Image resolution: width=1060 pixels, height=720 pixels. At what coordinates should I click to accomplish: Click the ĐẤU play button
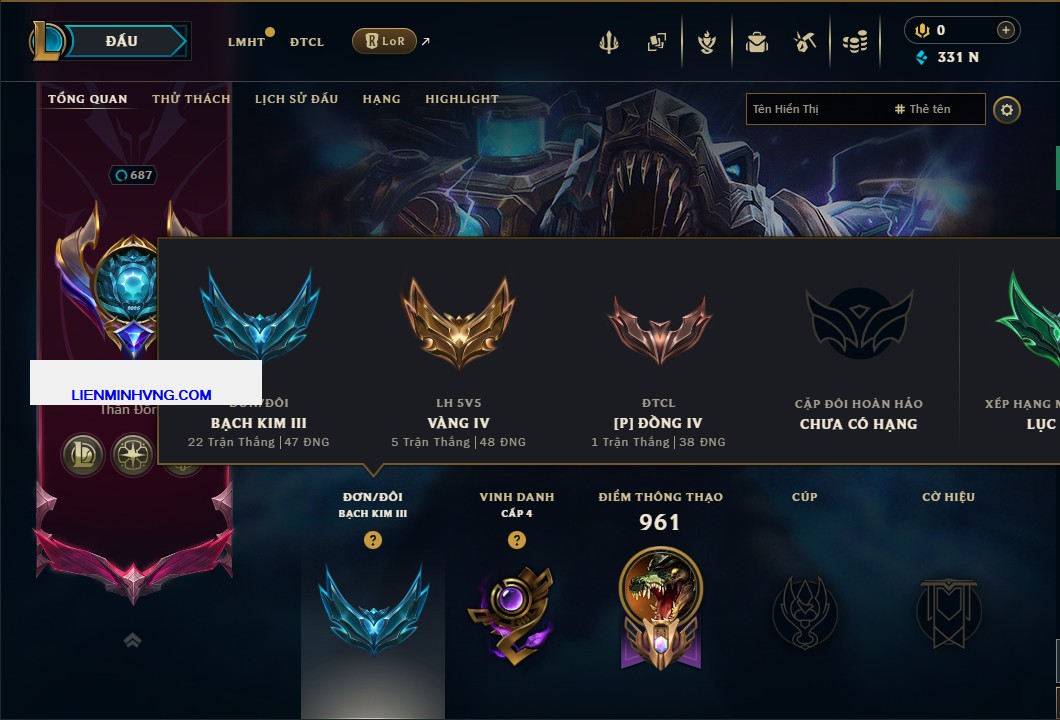pos(122,41)
